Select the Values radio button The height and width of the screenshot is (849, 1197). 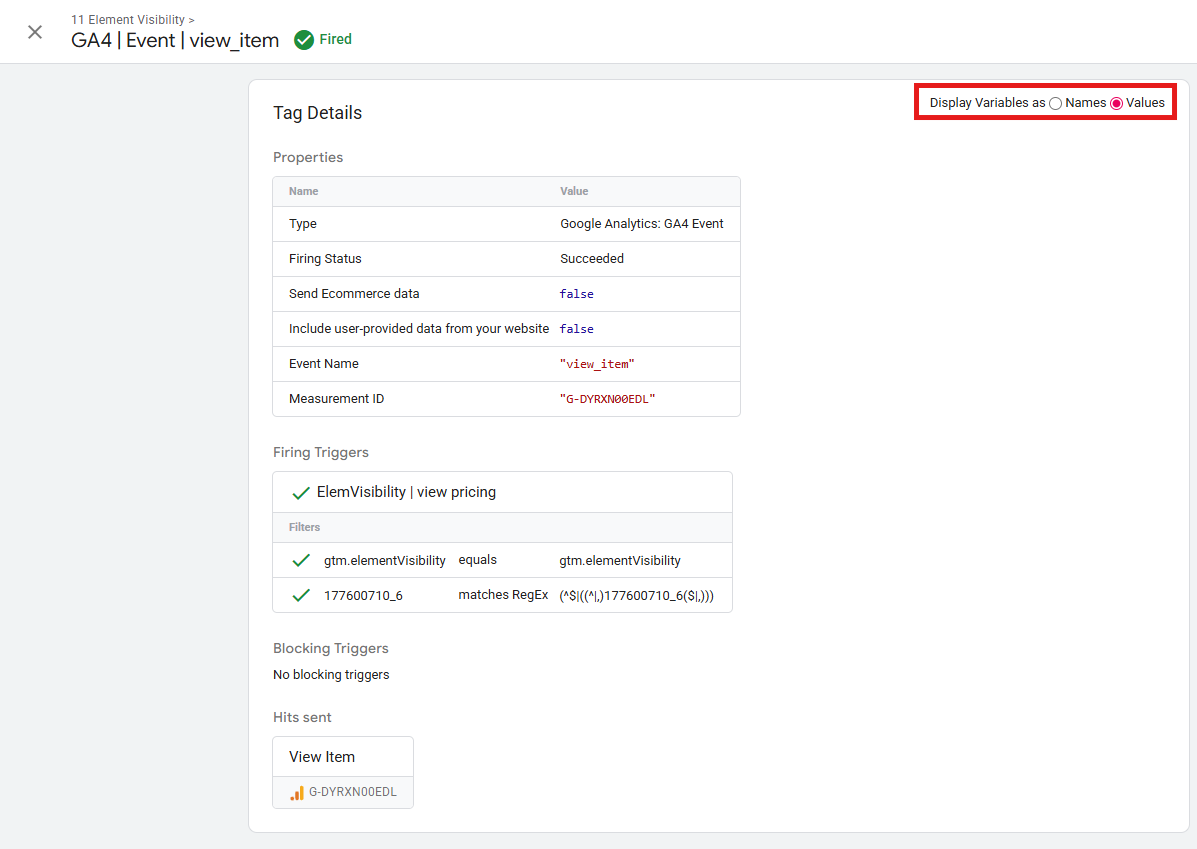(x=1116, y=103)
